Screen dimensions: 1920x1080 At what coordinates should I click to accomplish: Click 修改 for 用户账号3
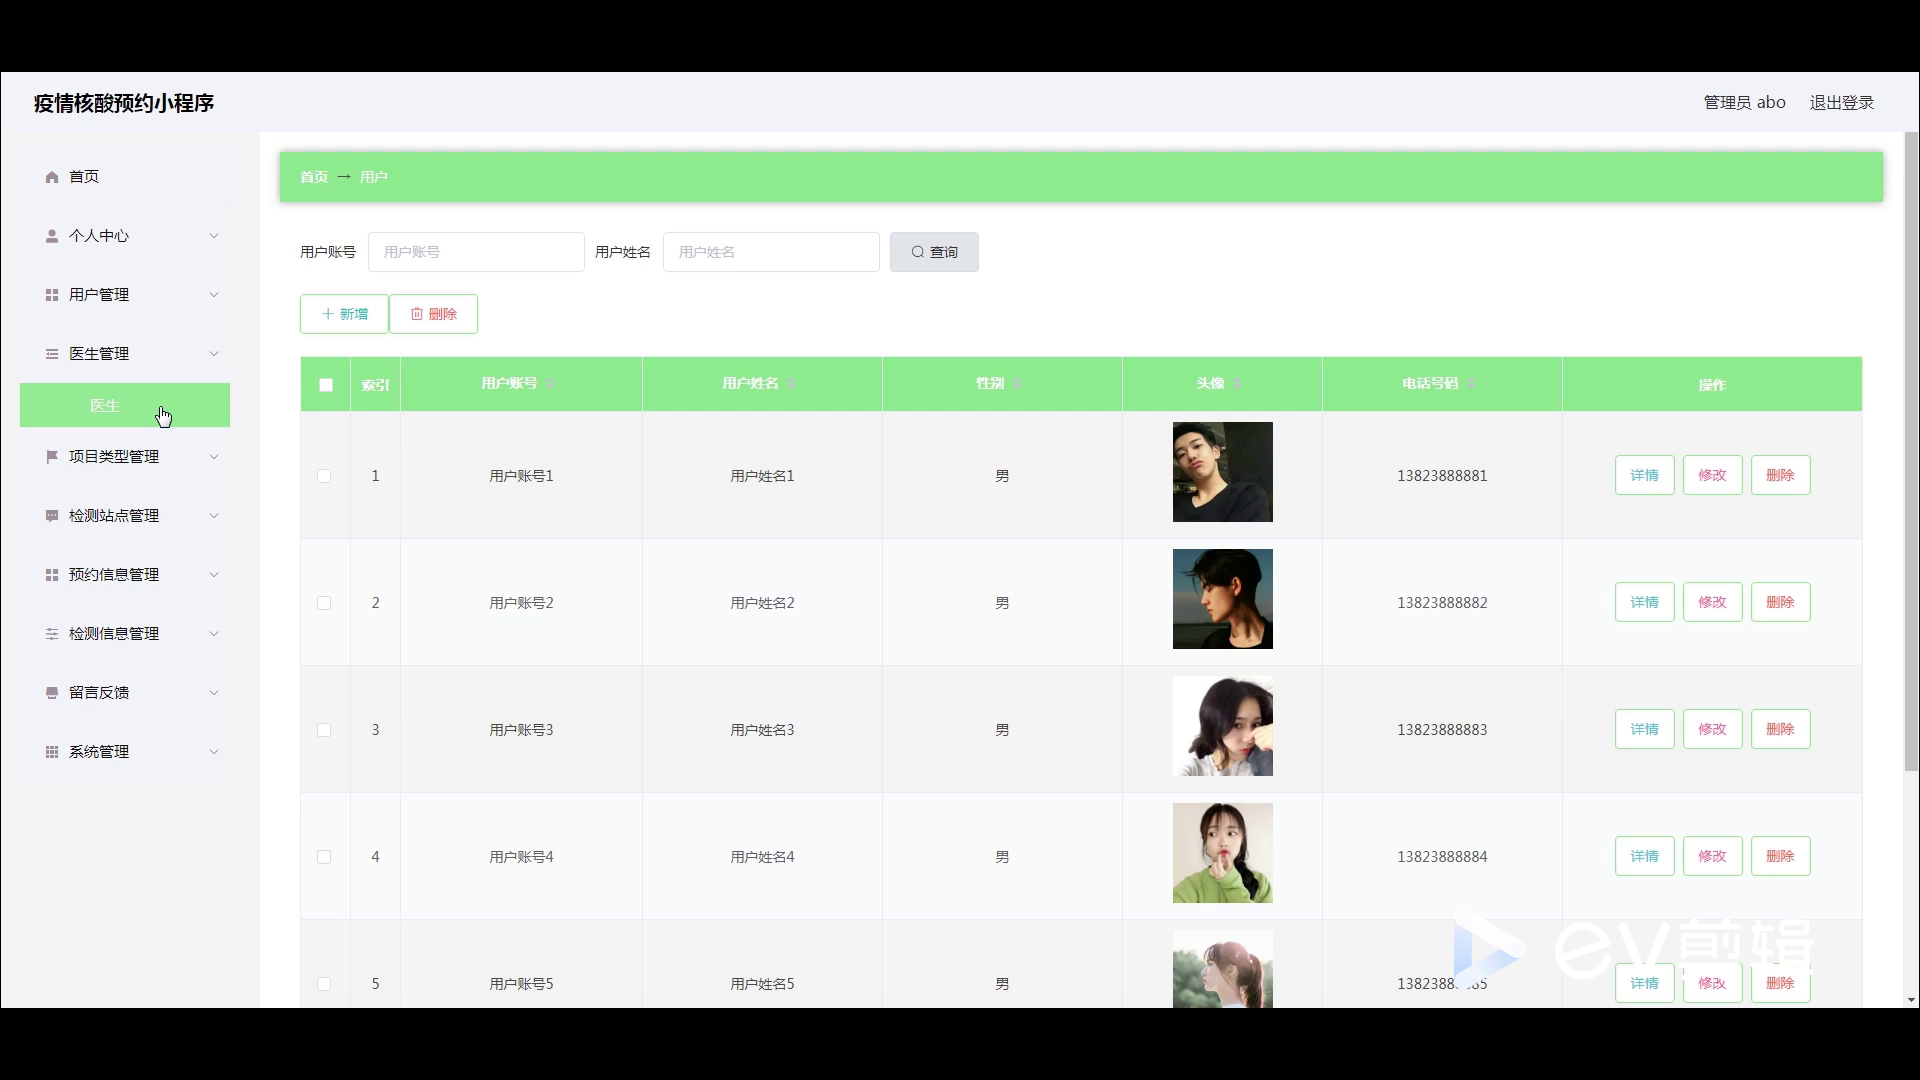click(1713, 729)
